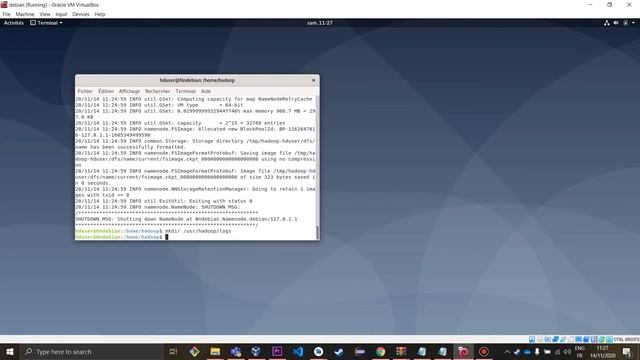The width and height of the screenshot is (640, 360).
Task: Open VirtualBox View menu
Action: pyautogui.click(x=44, y=14)
